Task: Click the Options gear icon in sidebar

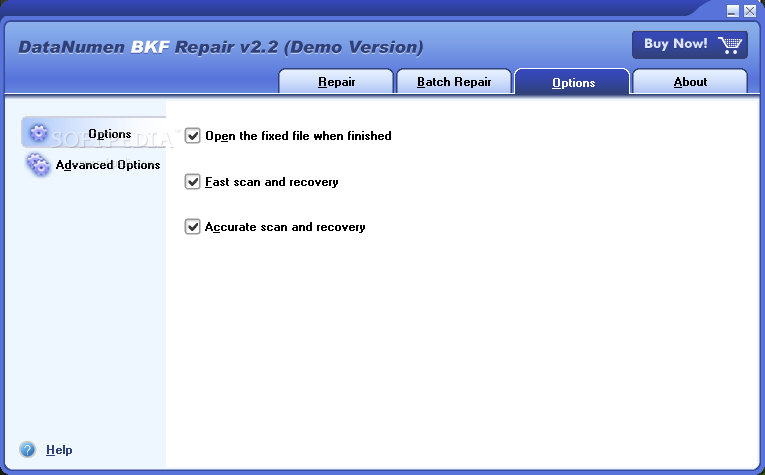Action: [39, 132]
